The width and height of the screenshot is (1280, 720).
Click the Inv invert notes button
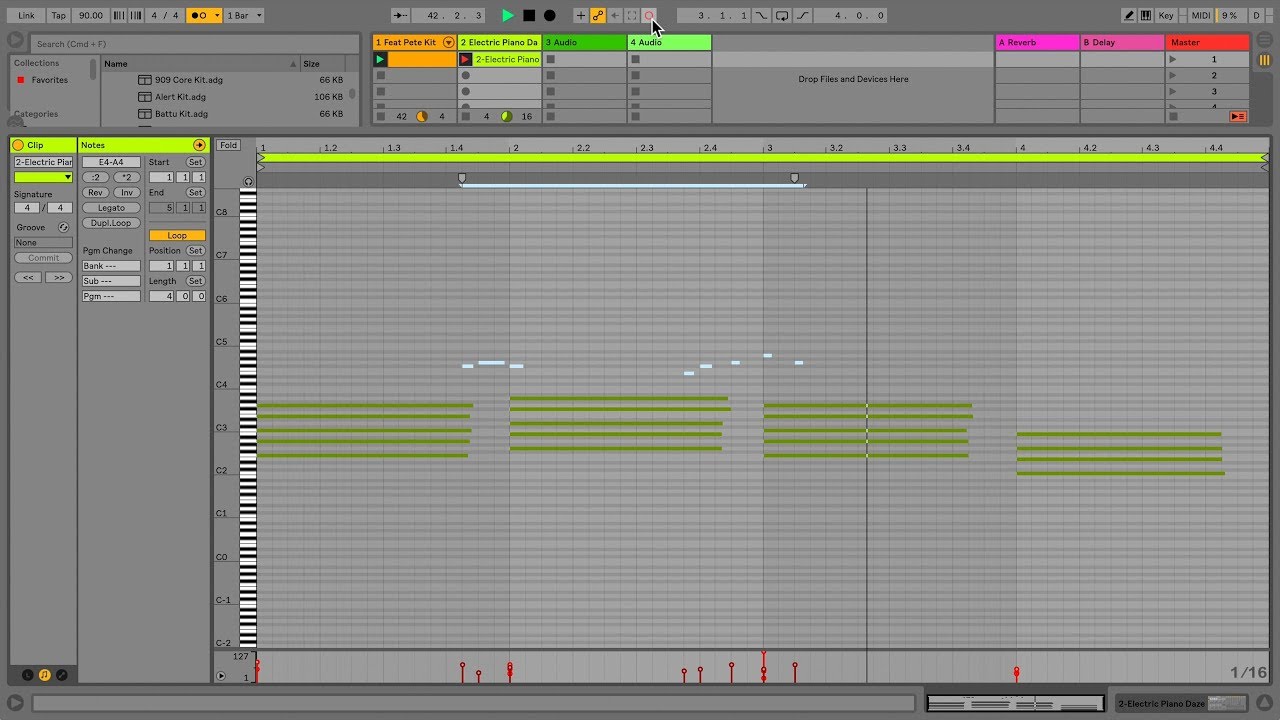tap(127, 192)
